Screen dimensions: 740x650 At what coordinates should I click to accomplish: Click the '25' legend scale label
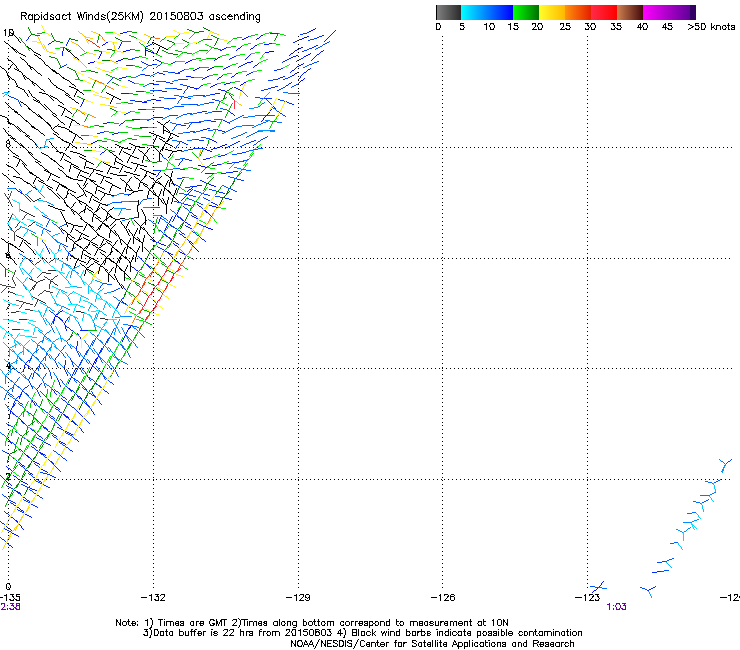click(x=565, y=27)
